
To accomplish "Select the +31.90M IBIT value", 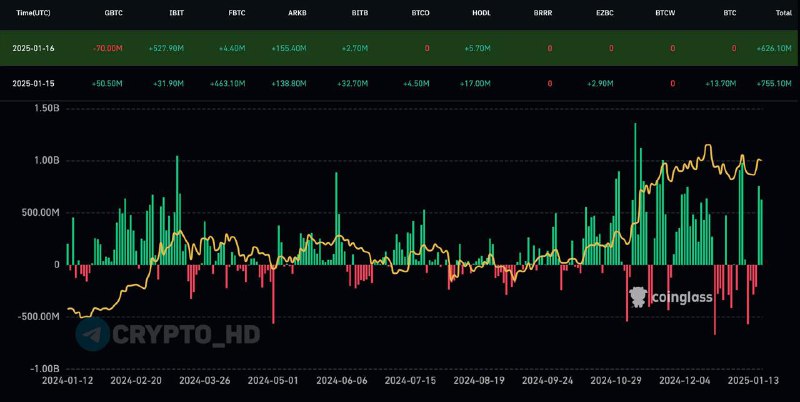I will click(x=169, y=84).
